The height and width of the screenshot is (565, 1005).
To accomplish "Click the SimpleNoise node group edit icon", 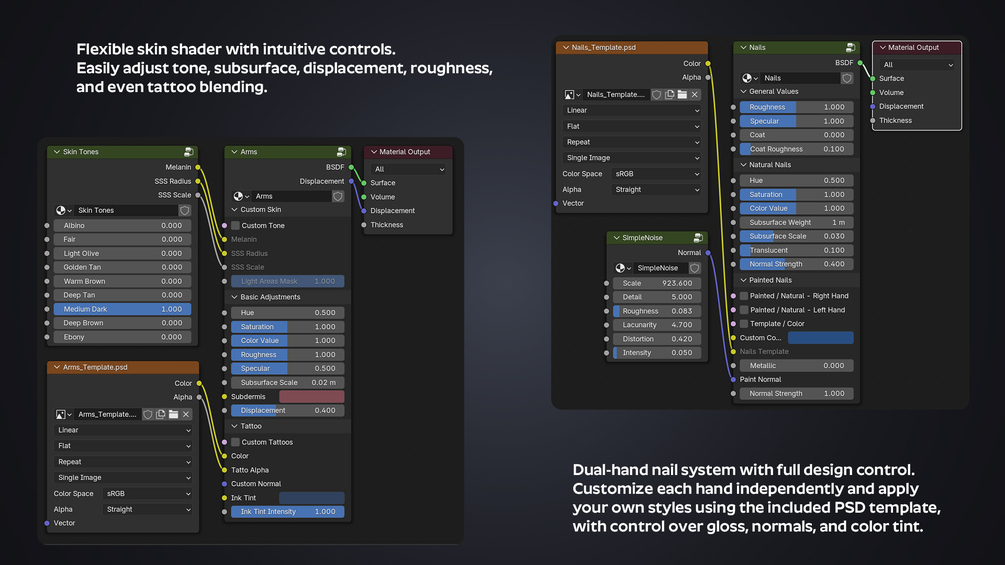I will 698,238.
